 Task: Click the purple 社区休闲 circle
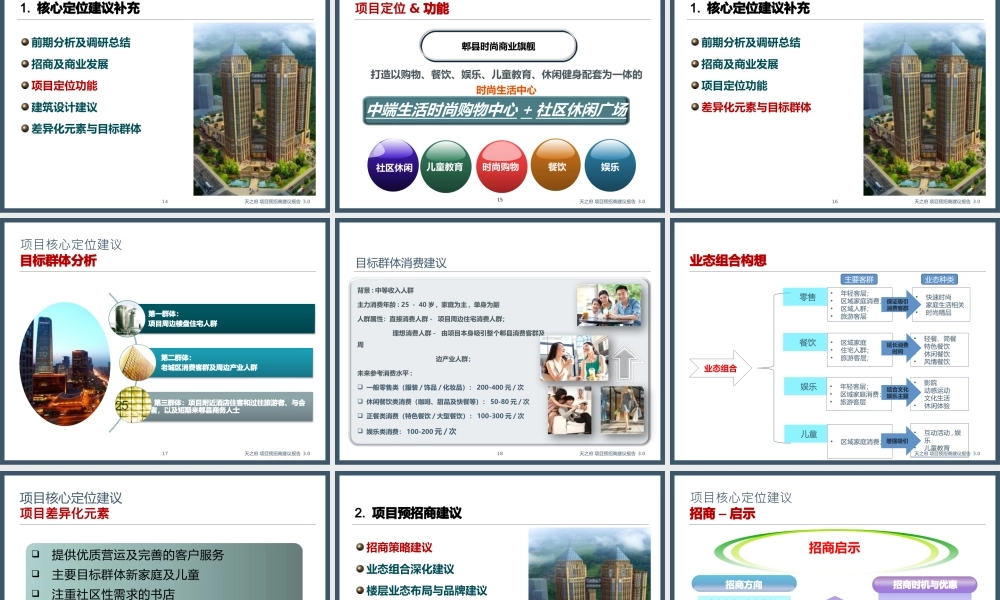393,166
